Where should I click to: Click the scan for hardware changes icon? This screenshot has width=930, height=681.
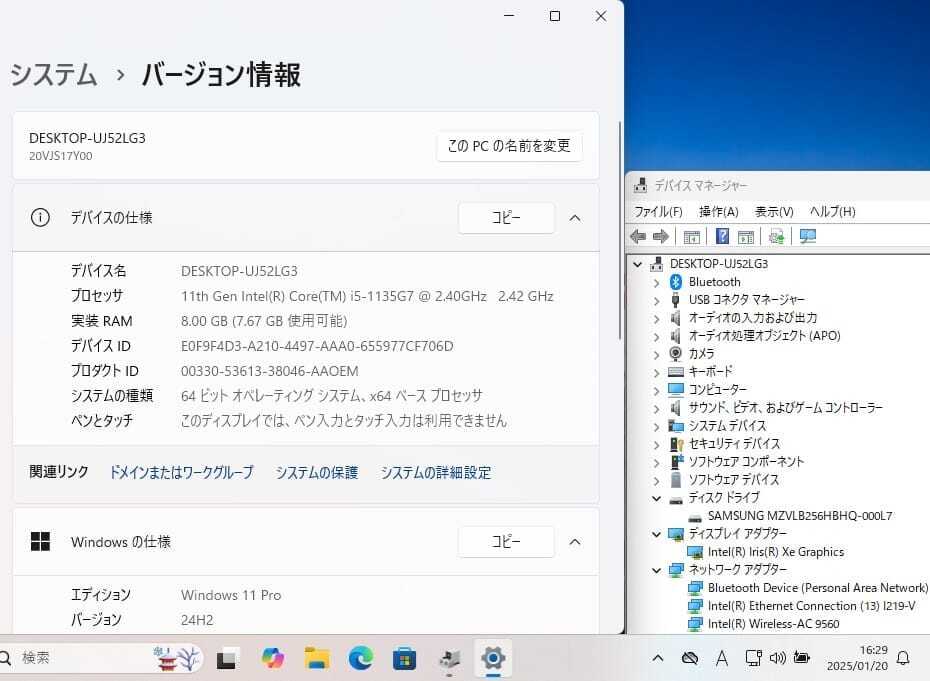[x=775, y=237]
